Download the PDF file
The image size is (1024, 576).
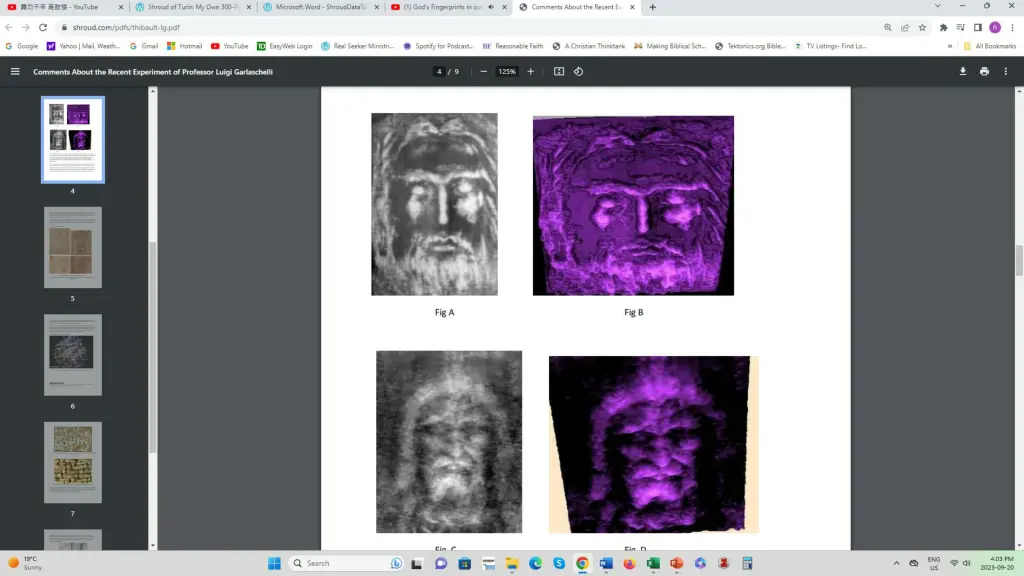963,72
